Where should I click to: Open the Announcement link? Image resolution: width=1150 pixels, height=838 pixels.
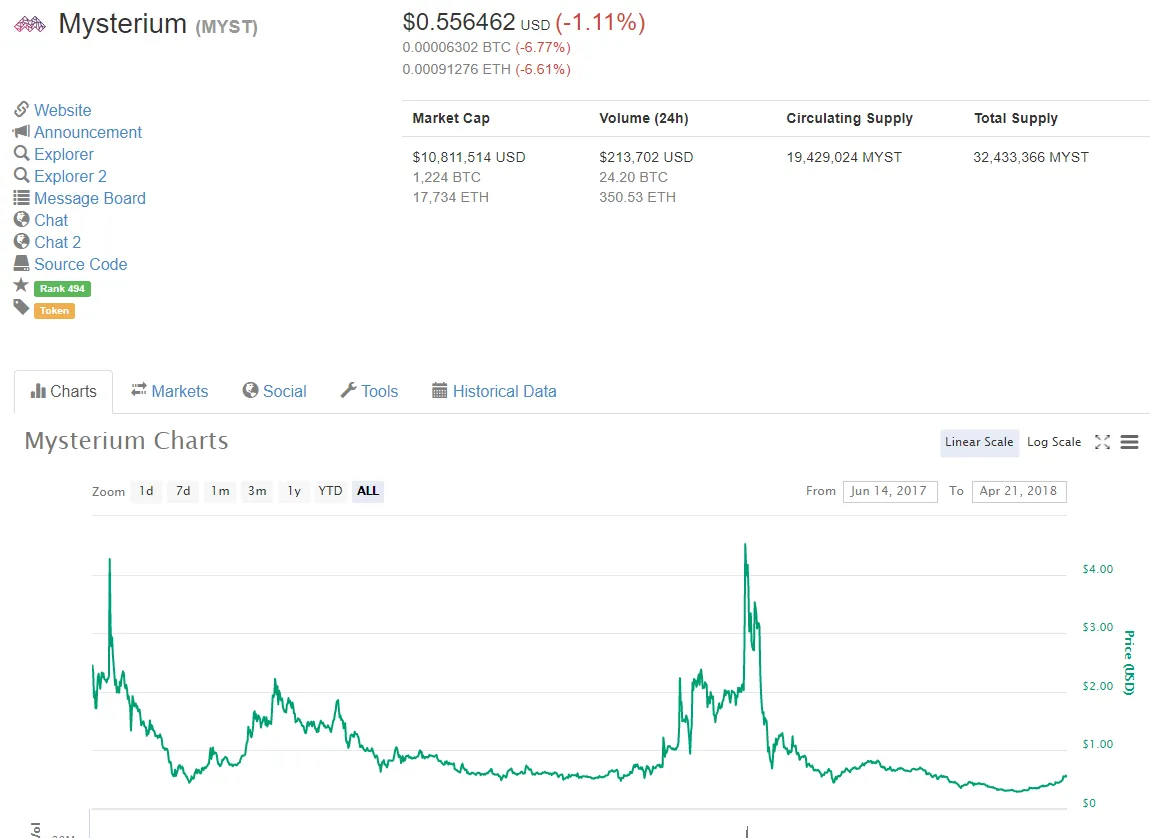pos(88,132)
